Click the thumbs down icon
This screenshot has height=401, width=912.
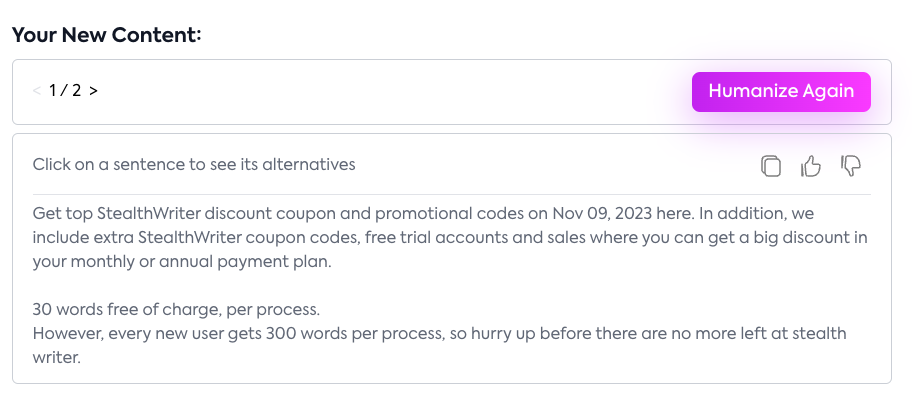(x=851, y=166)
